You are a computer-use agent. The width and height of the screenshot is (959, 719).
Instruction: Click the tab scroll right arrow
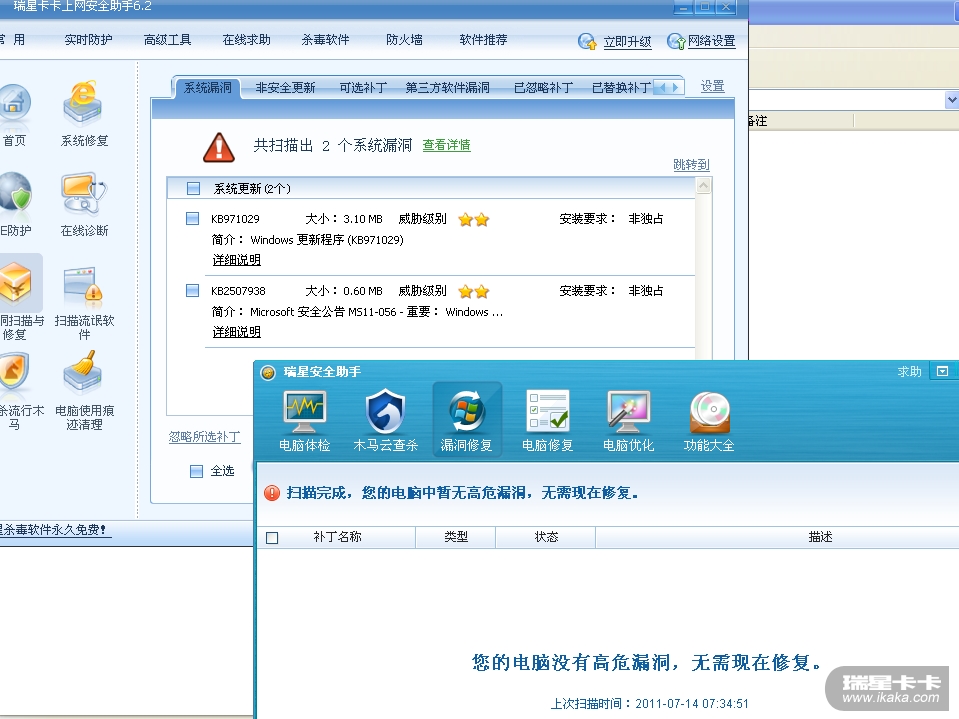(675, 87)
